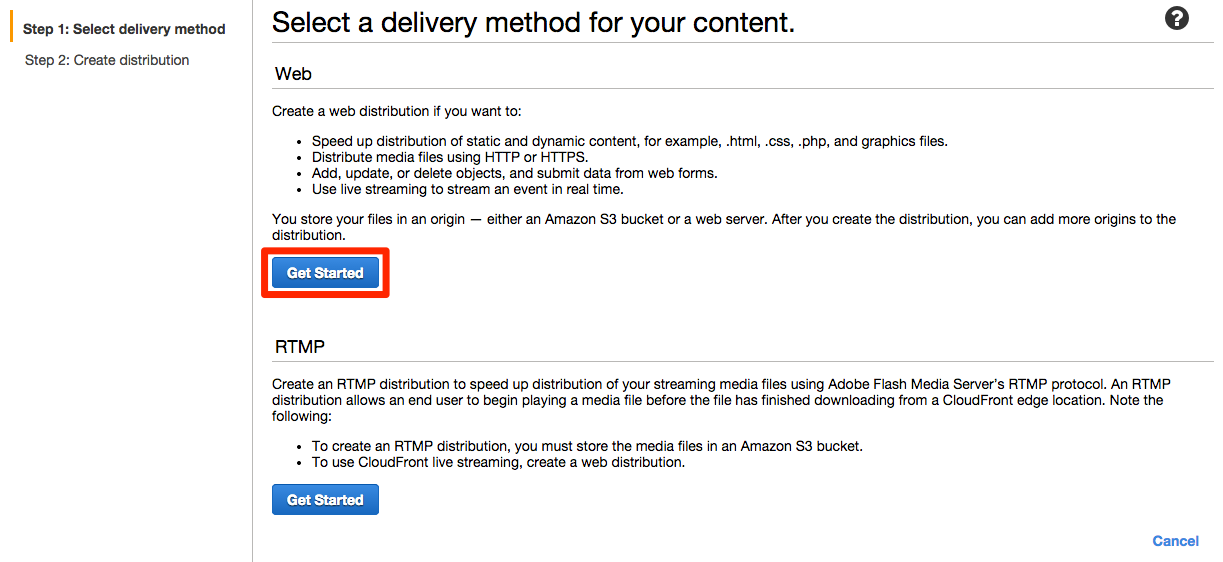Select Step 1: Select delivery method
Screen dimensions: 1223x562
point(124,29)
